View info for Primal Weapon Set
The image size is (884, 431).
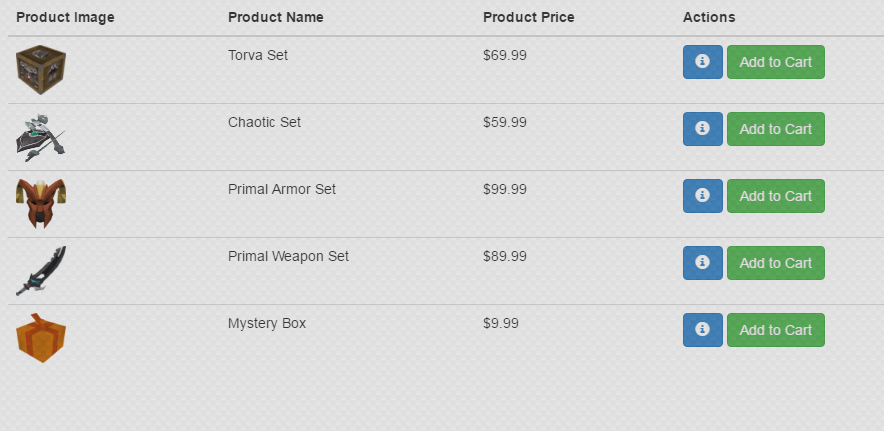702,263
